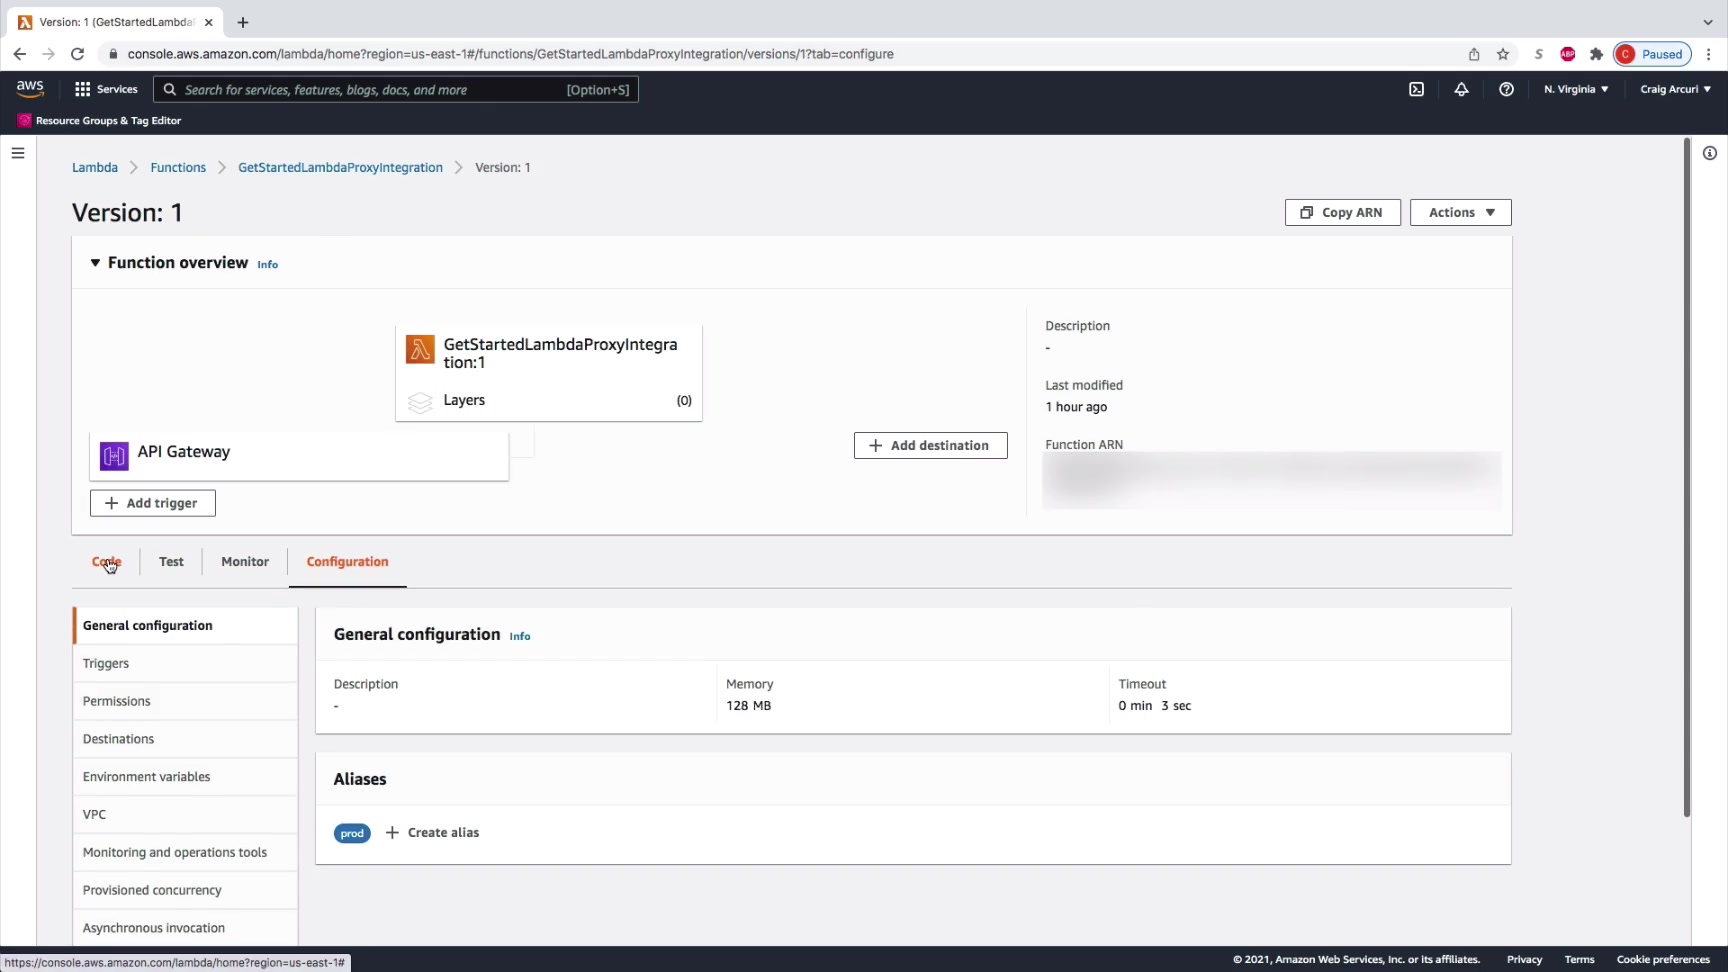The height and width of the screenshot is (972, 1728).
Task: Open the Craig Arcuri account dropdown
Action: (x=1675, y=89)
